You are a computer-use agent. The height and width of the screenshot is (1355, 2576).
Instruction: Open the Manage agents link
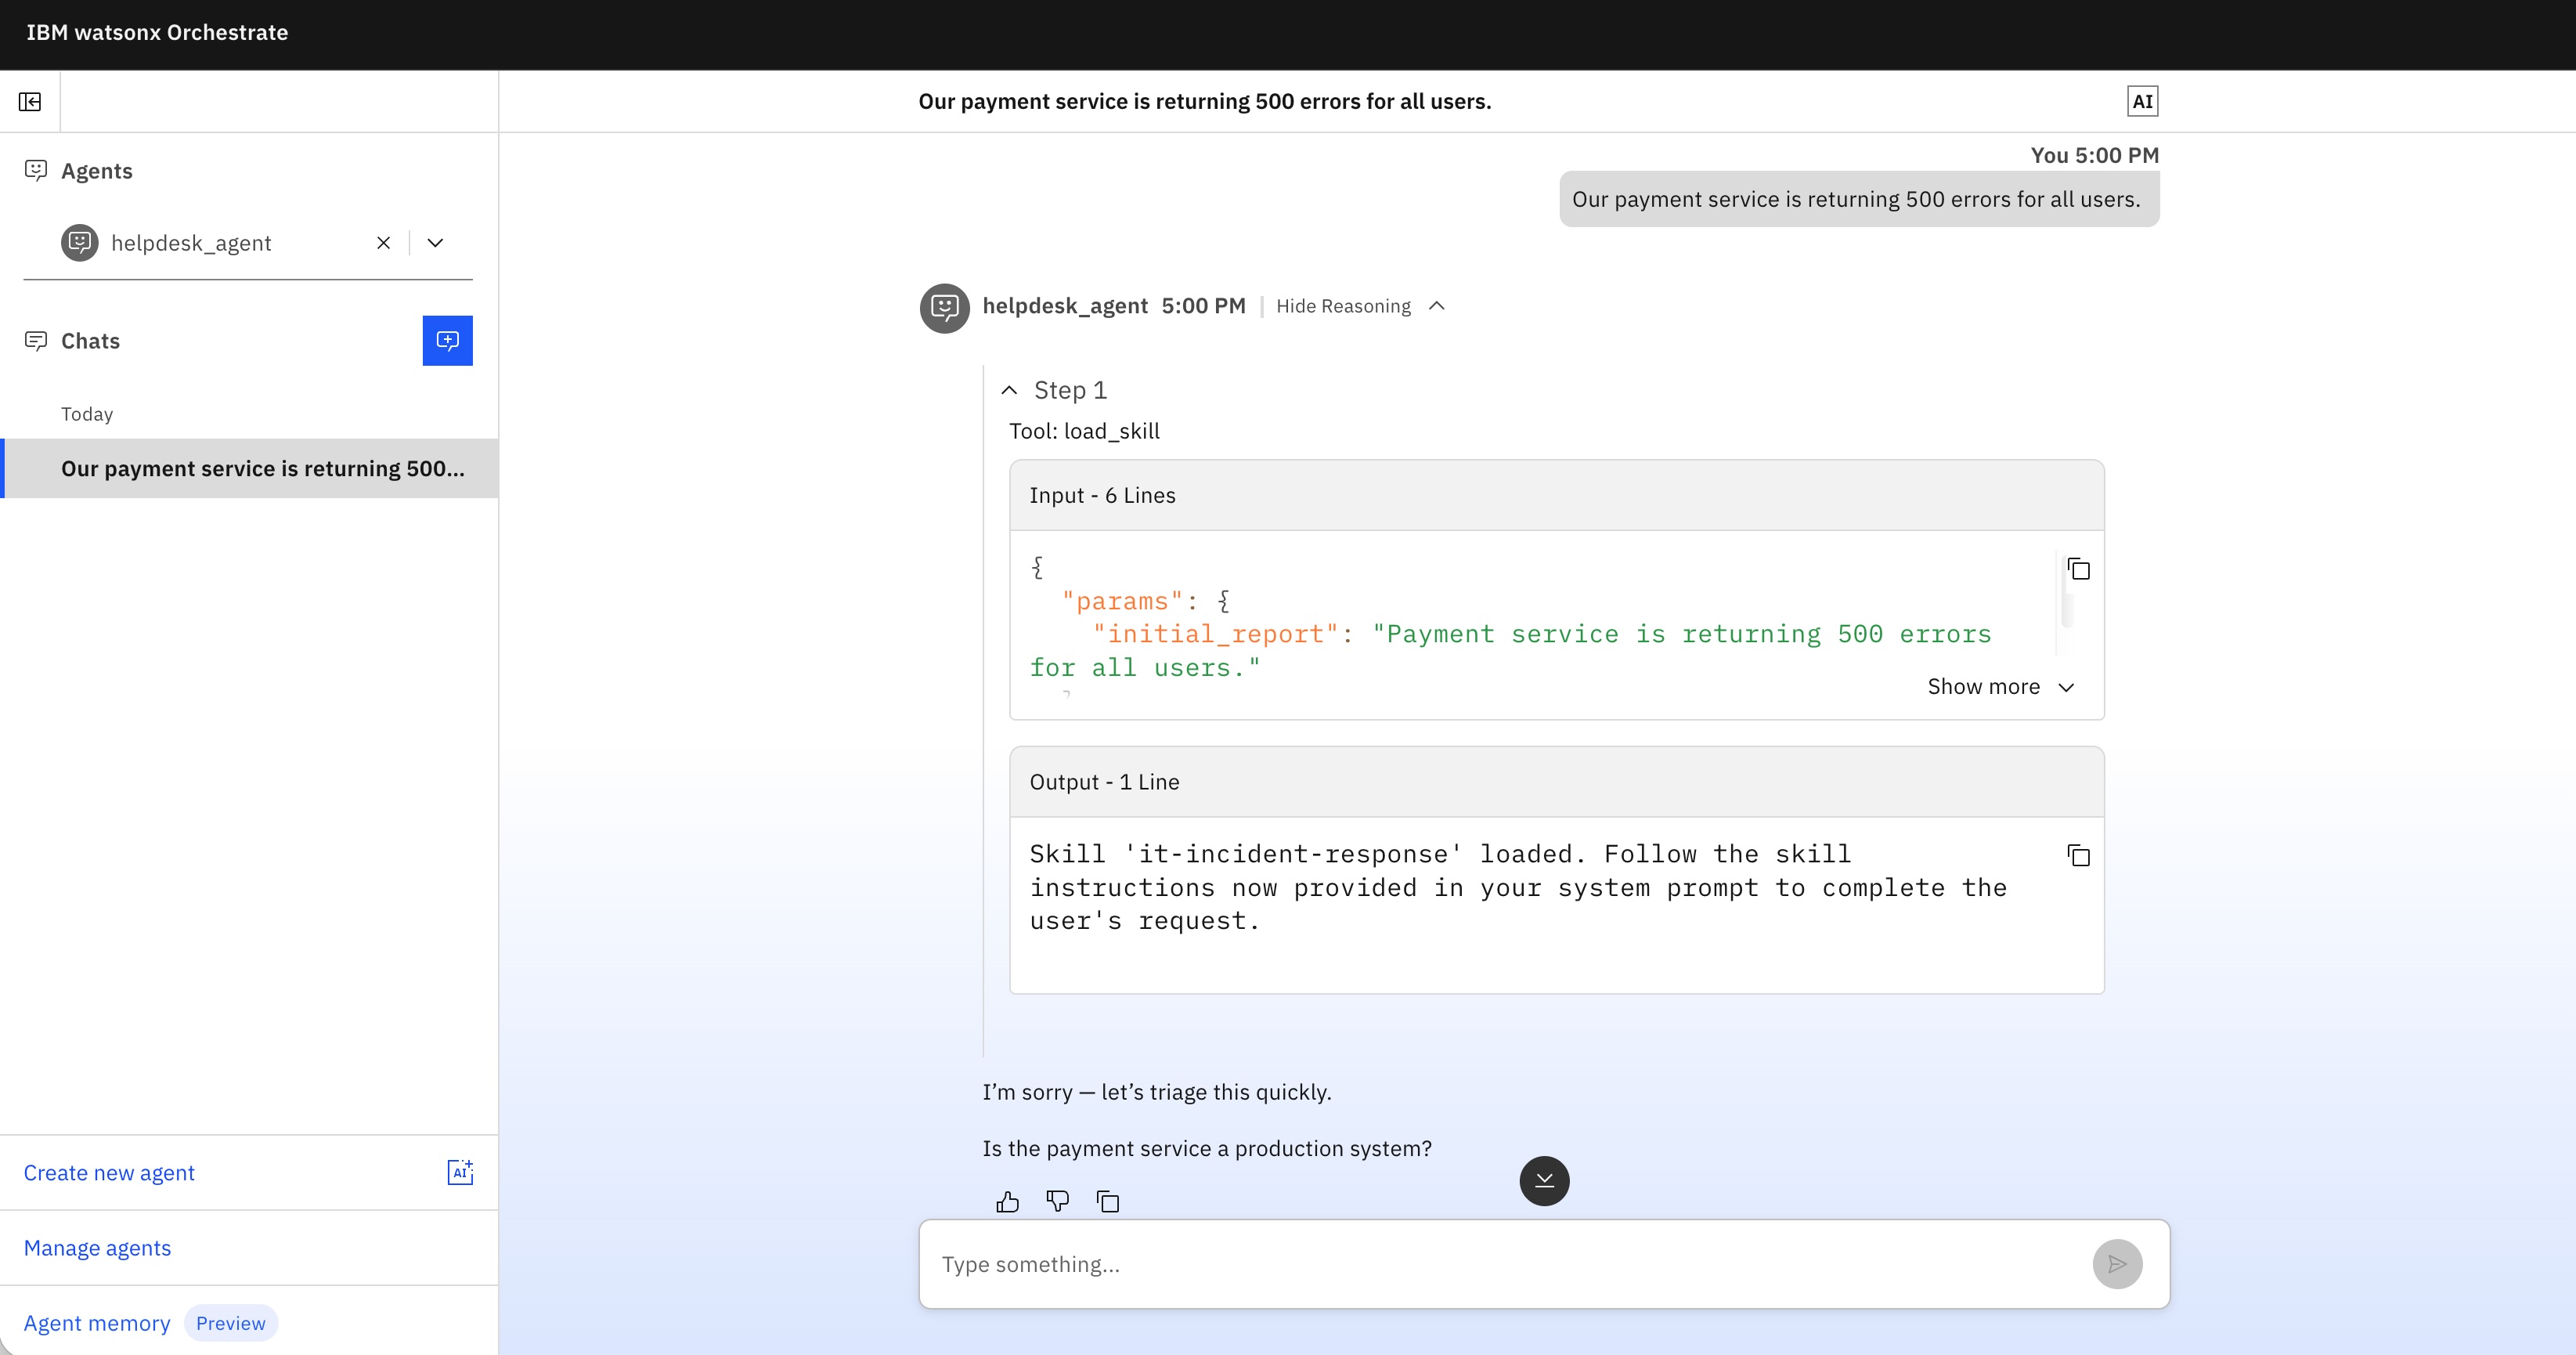[x=97, y=1247]
